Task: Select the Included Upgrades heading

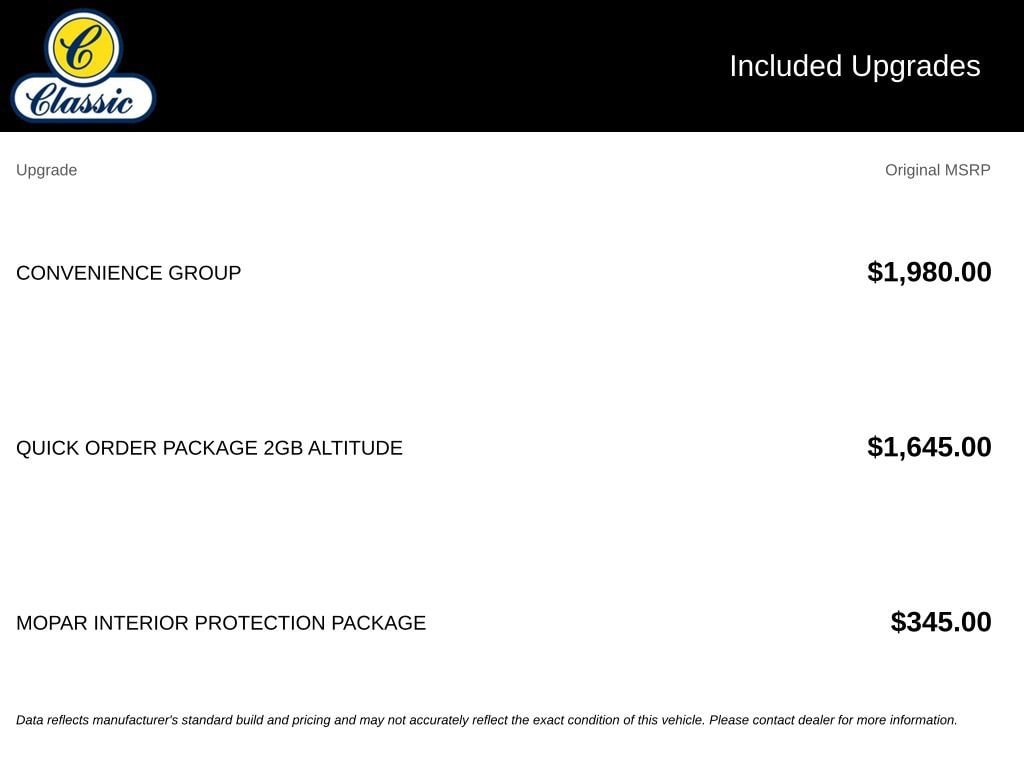Action: click(x=854, y=66)
